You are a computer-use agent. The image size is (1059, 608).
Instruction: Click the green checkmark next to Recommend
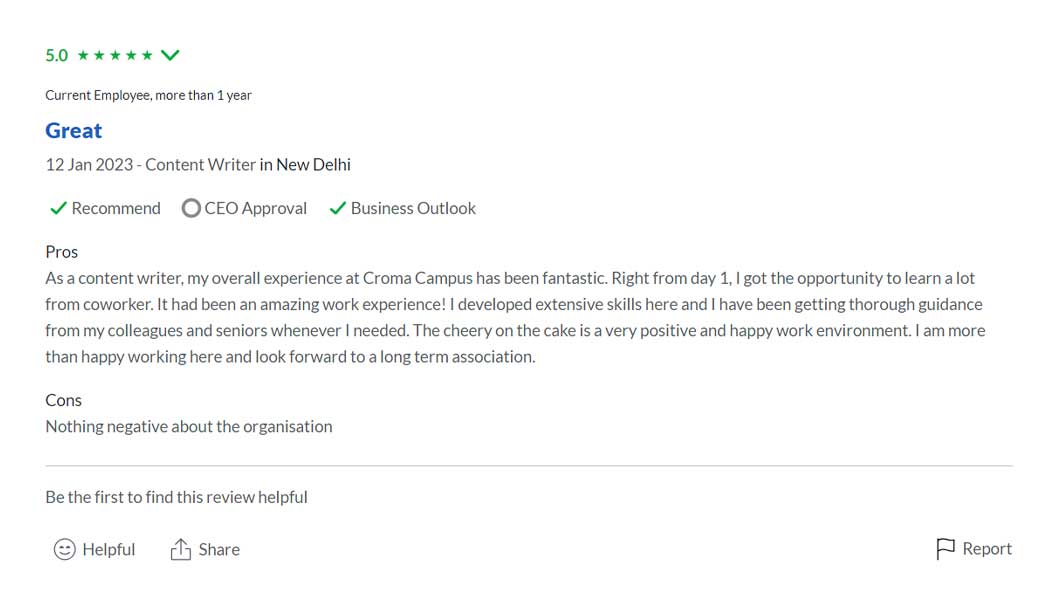click(x=58, y=208)
